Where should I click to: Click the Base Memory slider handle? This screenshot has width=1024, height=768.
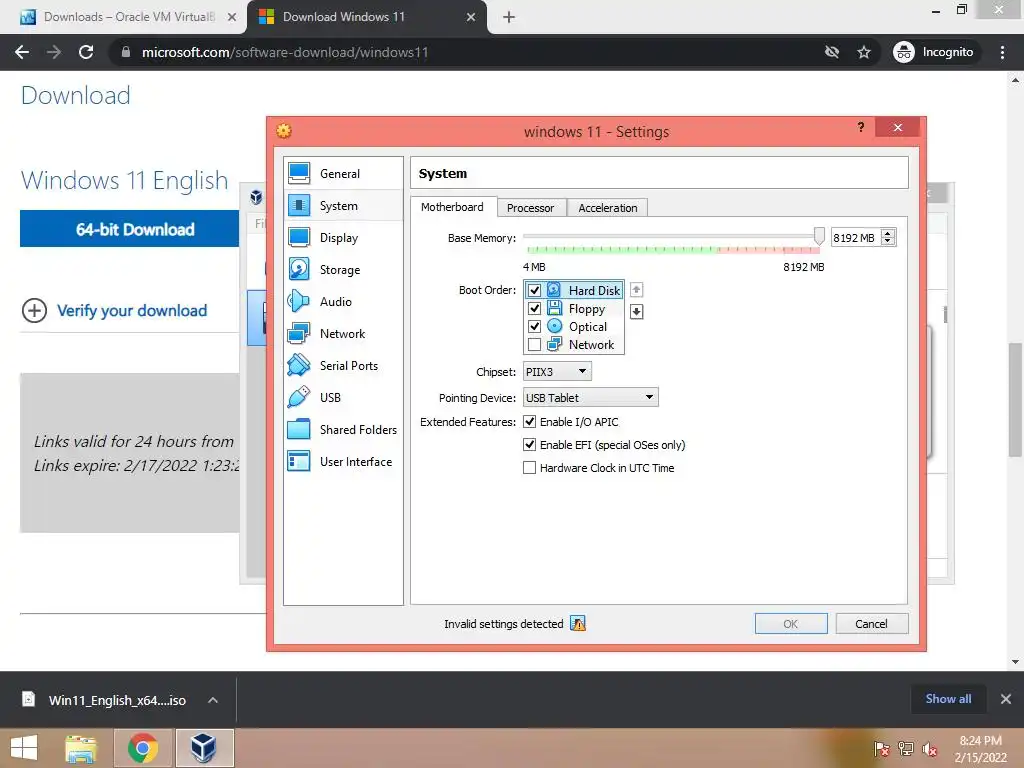coord(819,236)
